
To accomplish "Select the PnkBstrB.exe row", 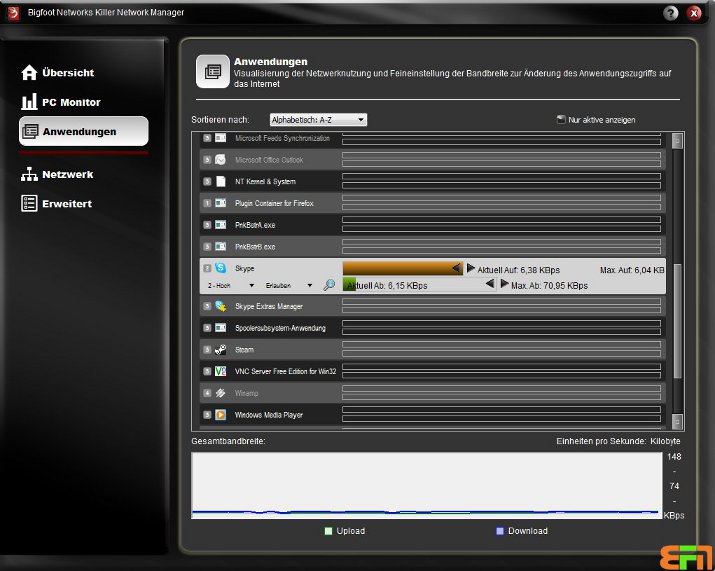I will 433,246.
